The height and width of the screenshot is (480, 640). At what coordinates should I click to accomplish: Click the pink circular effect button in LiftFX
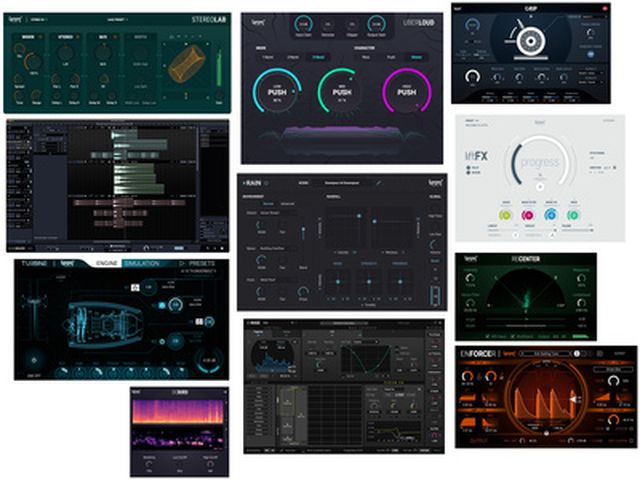click(x=527, y=215)
